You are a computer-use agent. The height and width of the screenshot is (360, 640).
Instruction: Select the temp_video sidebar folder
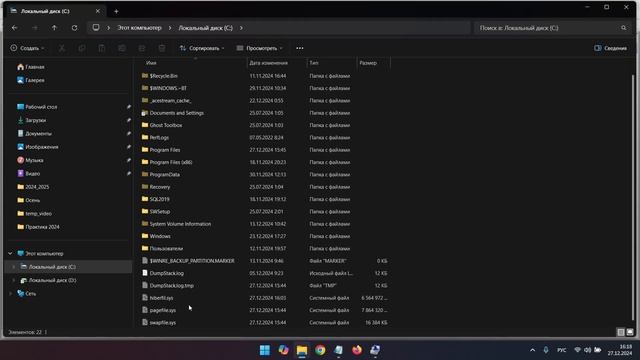click(x=34, y=213)
